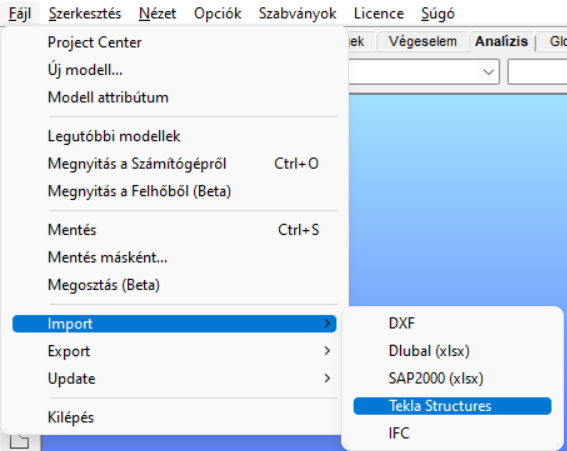Image resolution: width=567 pixels, height=451 pixels.
Task: Open the Import submenu entry
Action: click(174, 324)
